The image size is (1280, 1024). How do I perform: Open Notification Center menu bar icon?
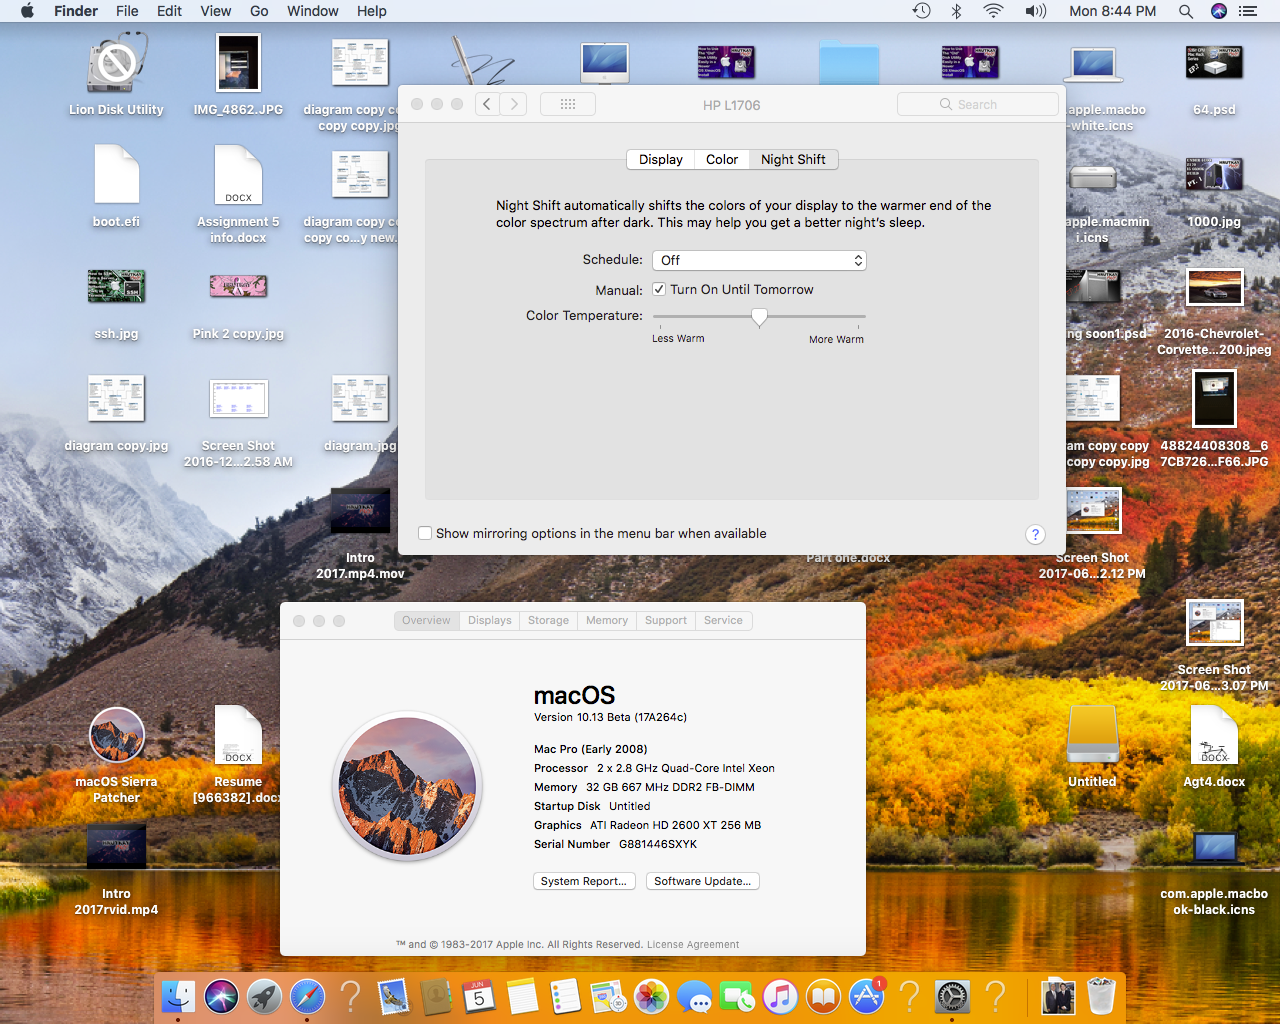[1247, 11]
